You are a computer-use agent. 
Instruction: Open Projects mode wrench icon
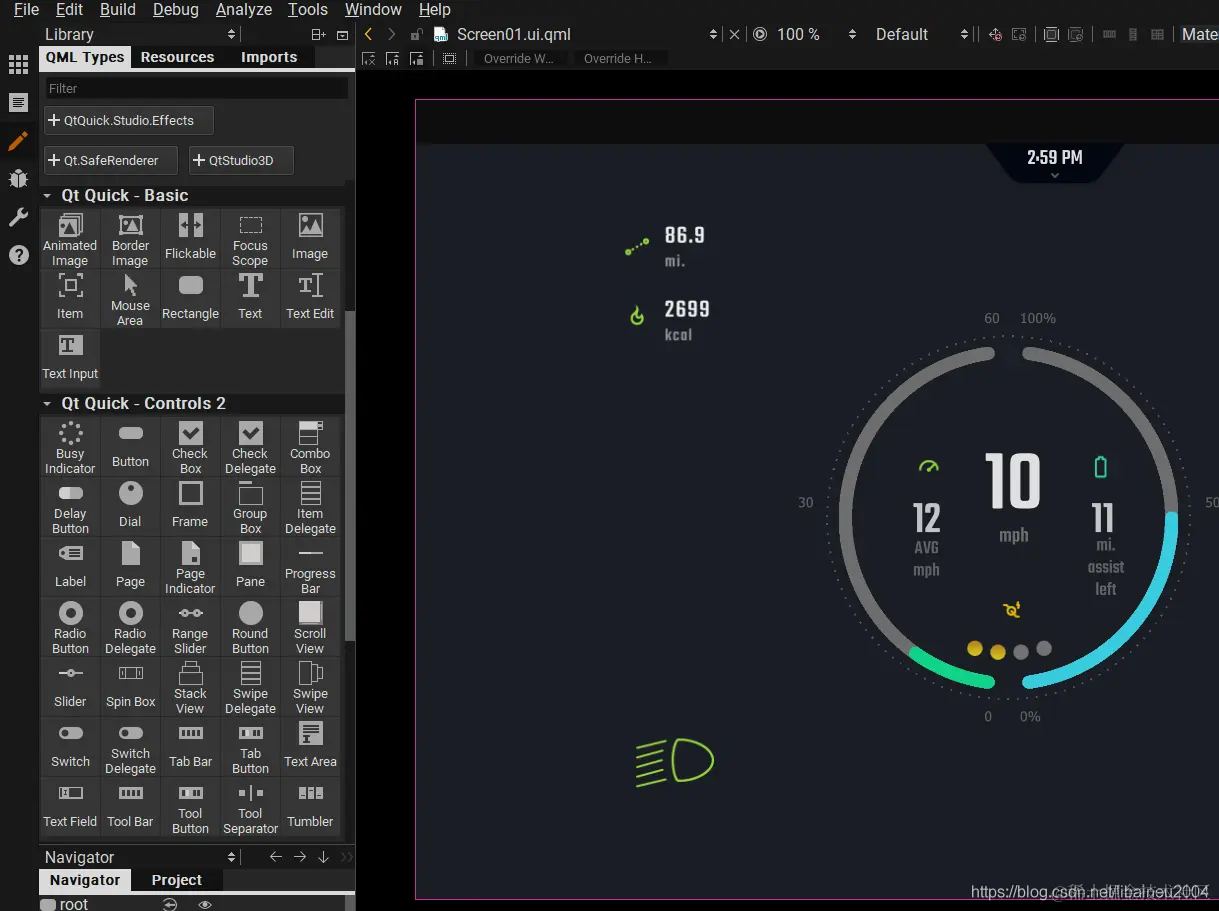coord(18,217)
